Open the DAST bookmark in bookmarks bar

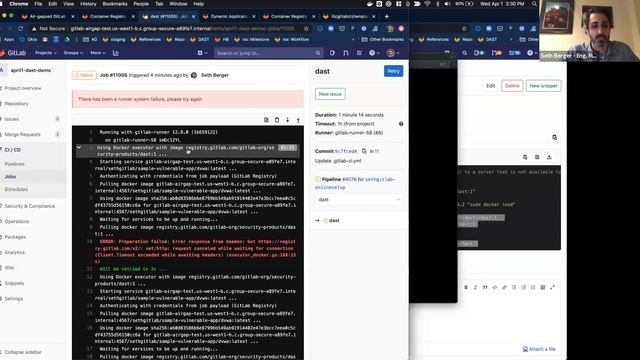pyautogui.click(x=200, y=40)
